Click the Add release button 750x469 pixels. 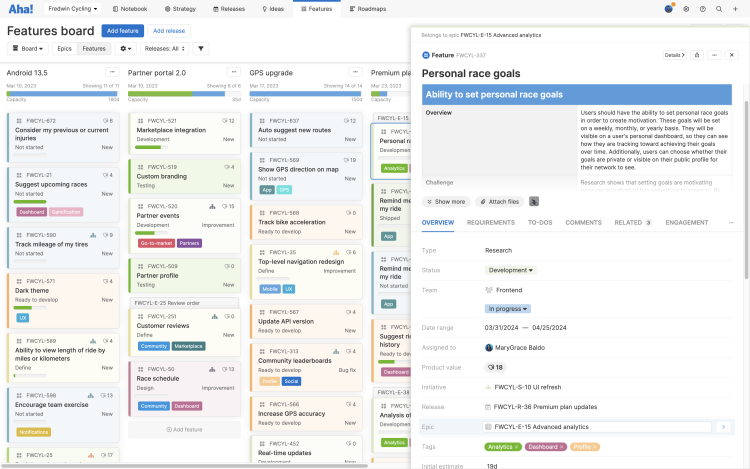[x=169, y=31]
